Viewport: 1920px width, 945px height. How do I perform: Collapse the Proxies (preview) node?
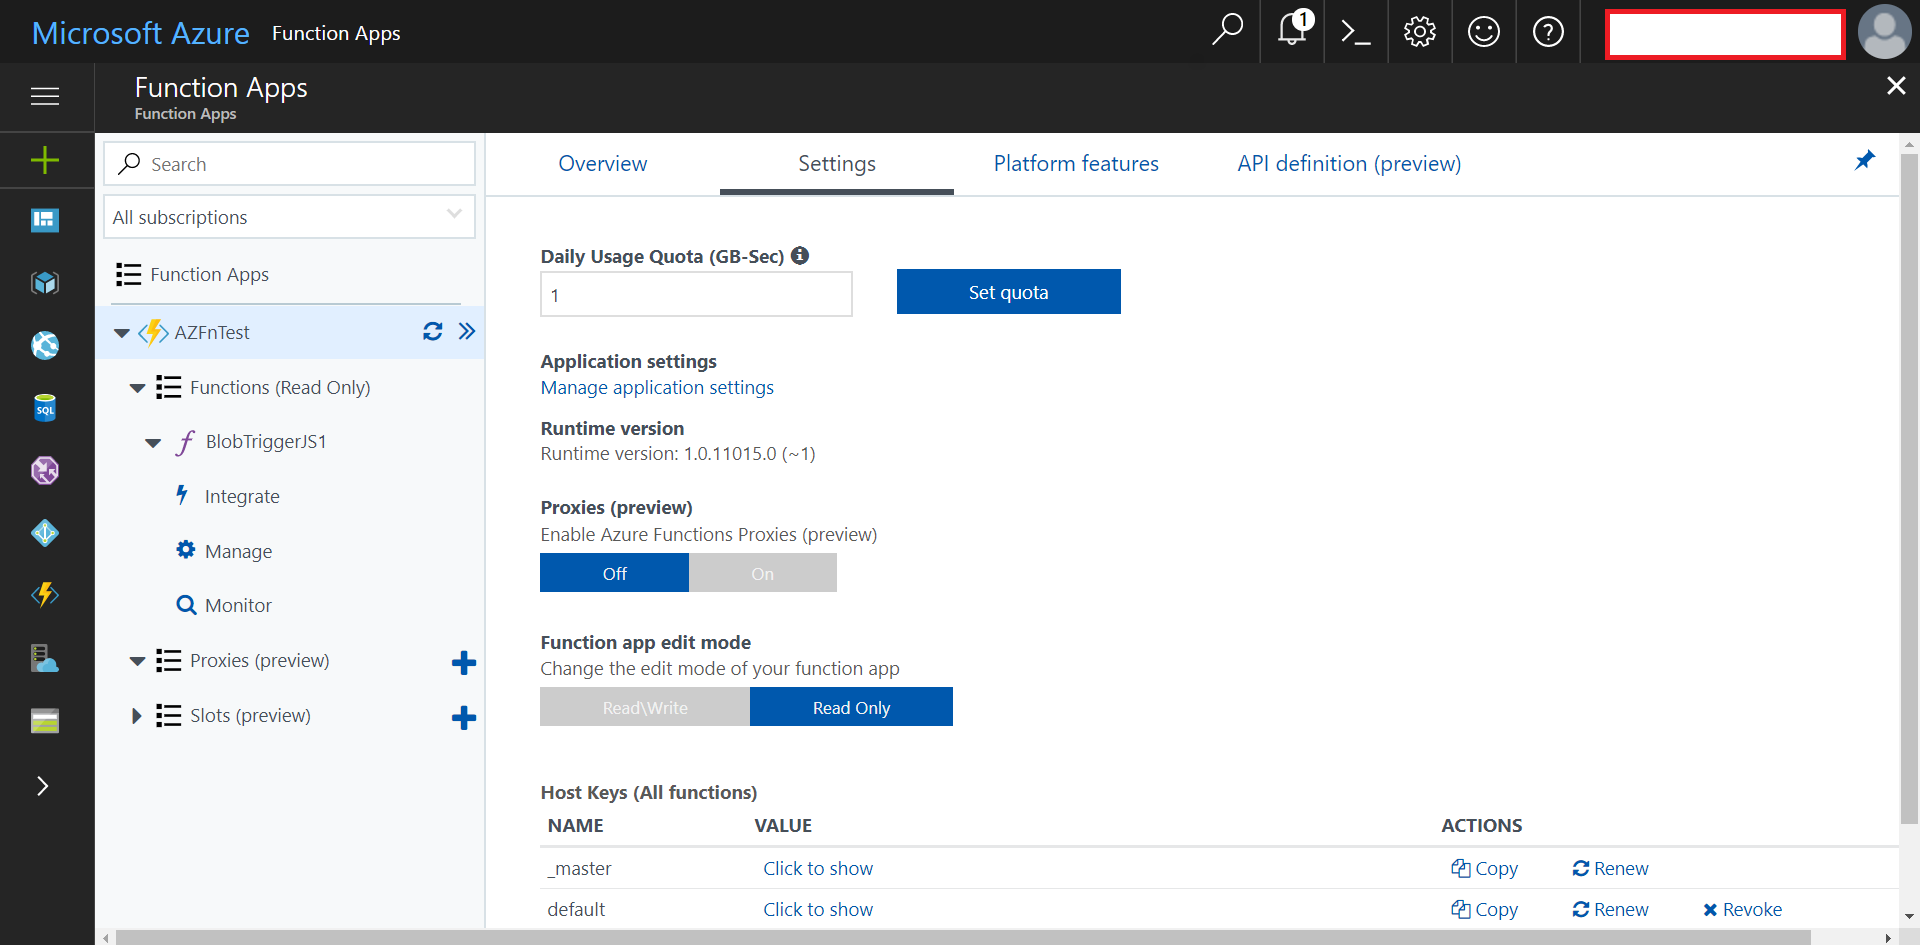(138, 661)
